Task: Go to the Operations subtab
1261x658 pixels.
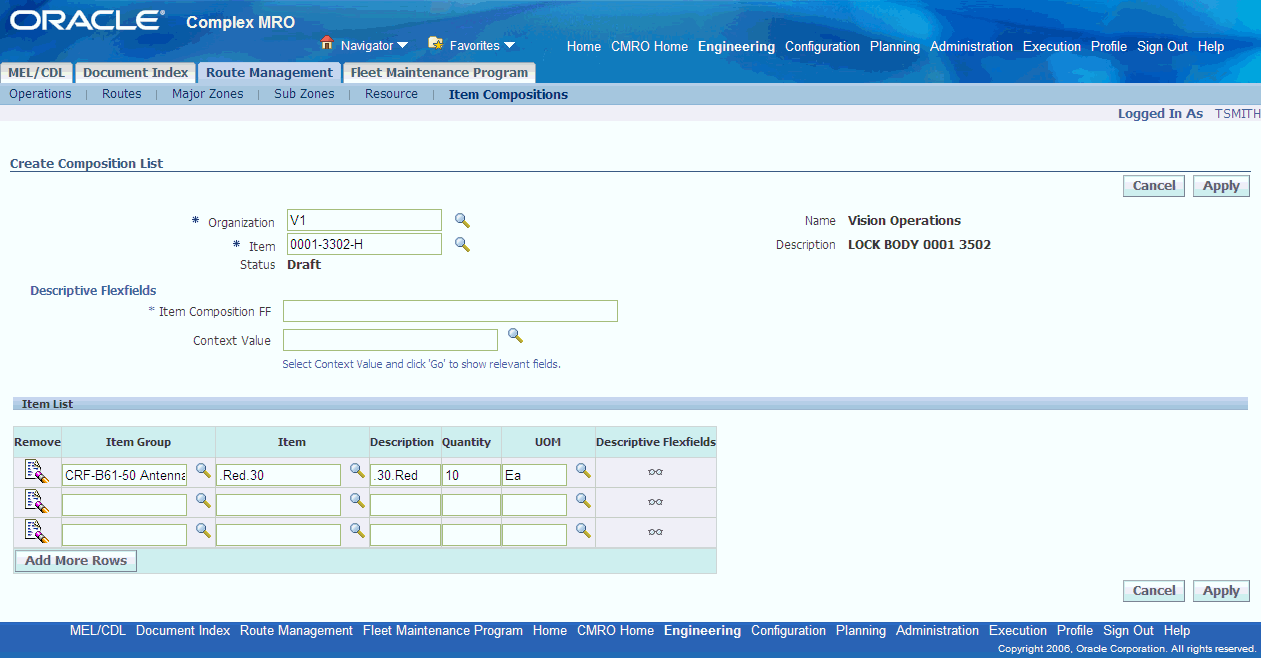Action: (40, 94)
